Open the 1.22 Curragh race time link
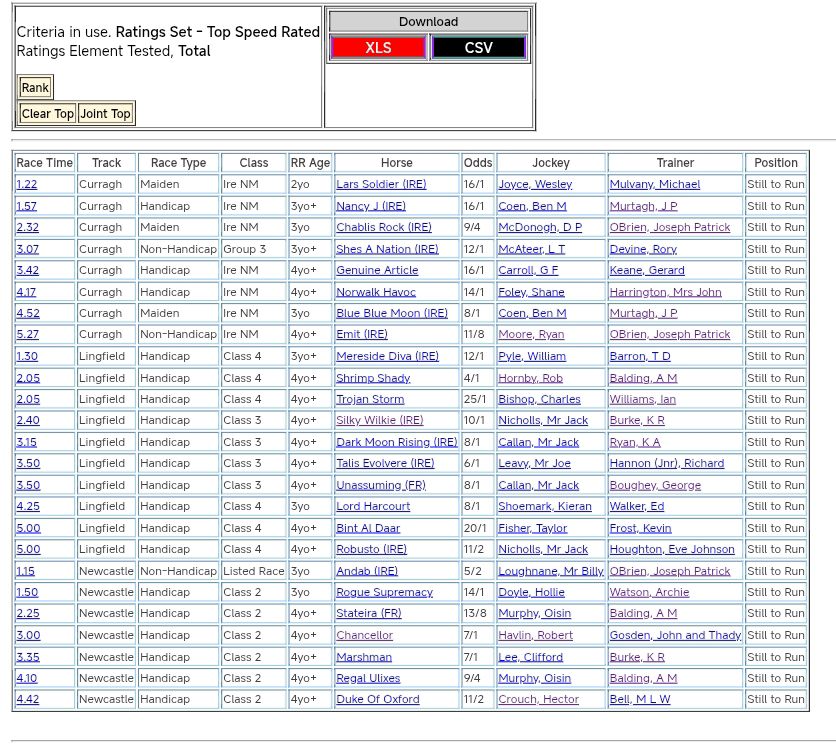This screenshot has width=836, height=748. [27, 185]
